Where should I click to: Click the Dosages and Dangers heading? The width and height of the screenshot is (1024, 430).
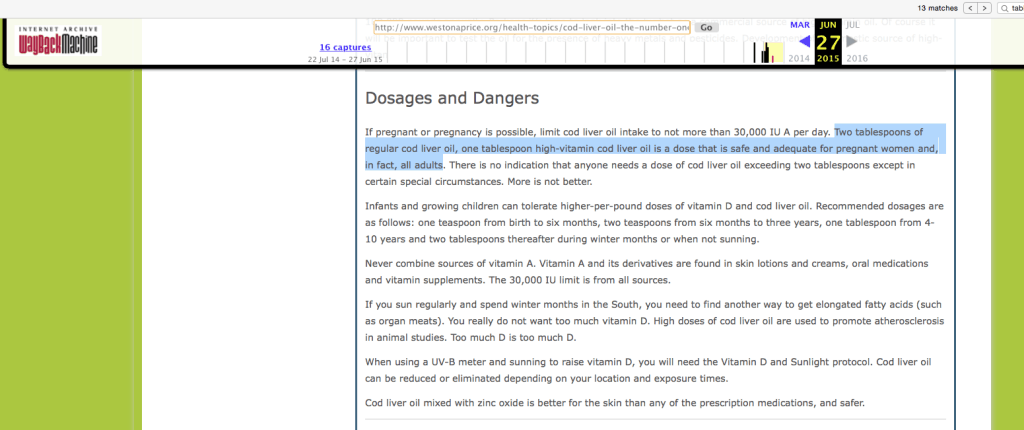pos(452,98)
